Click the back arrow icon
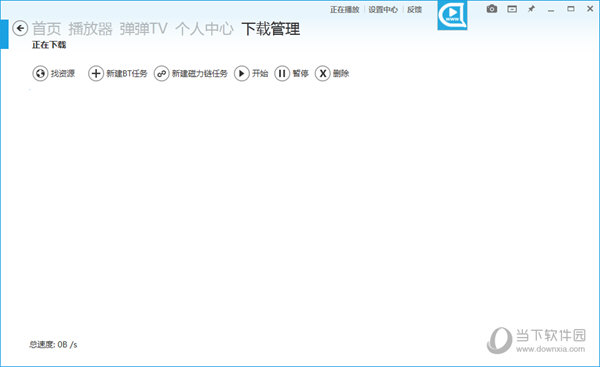Image resolution: width=600 pixels, height=367 pixels. 20,28
